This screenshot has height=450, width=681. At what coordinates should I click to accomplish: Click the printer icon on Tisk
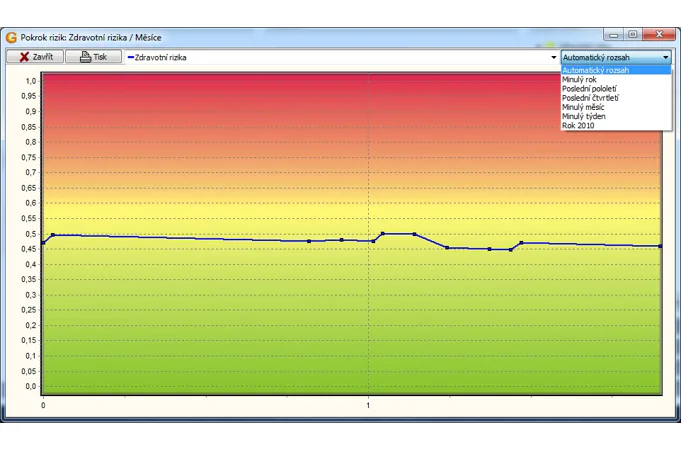click(85, 57)
